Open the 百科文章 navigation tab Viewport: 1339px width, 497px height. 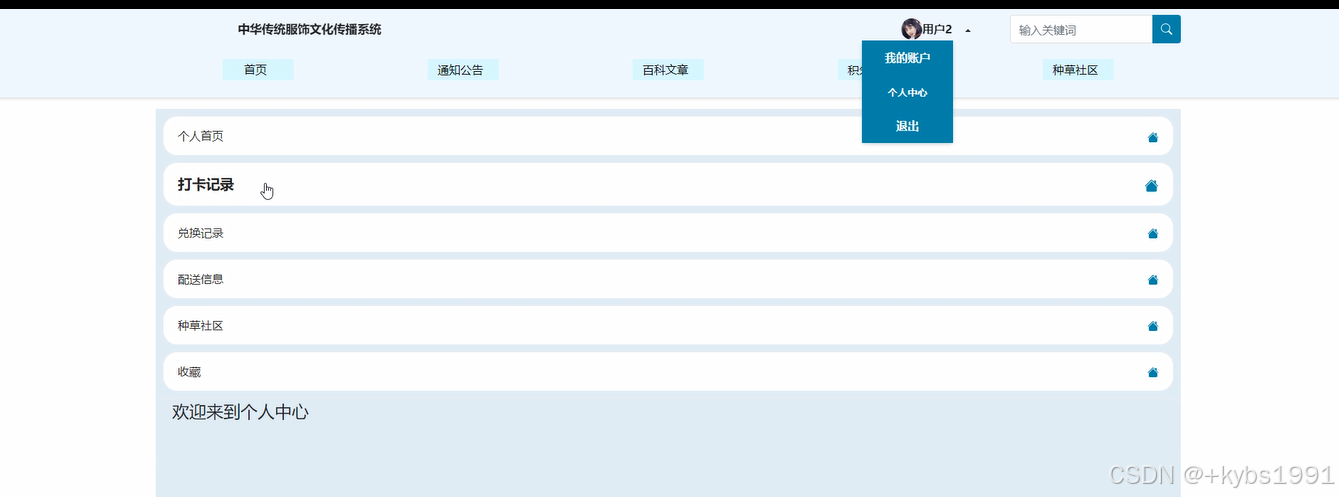[666, 70]
